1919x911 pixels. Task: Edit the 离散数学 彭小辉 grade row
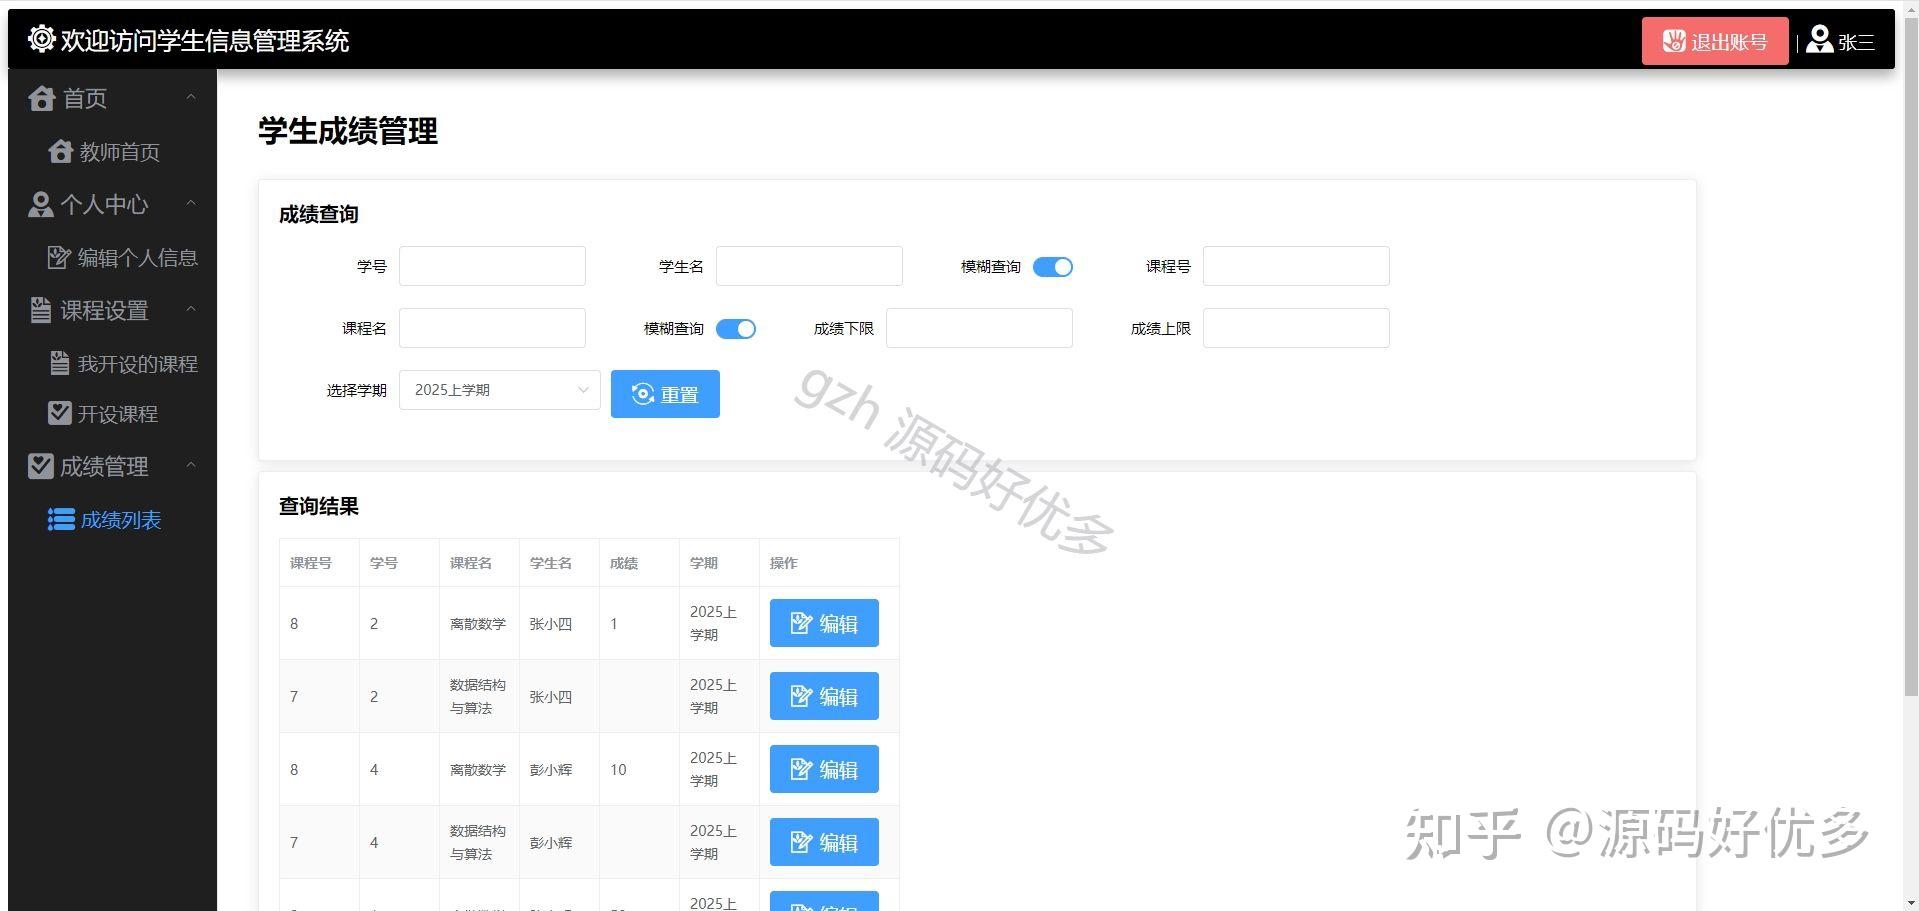[824, 769]
